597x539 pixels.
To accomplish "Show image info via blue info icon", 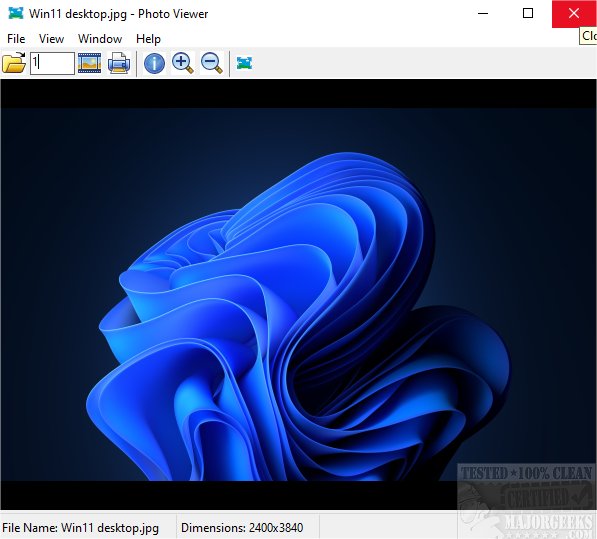I will coord(154,63).
